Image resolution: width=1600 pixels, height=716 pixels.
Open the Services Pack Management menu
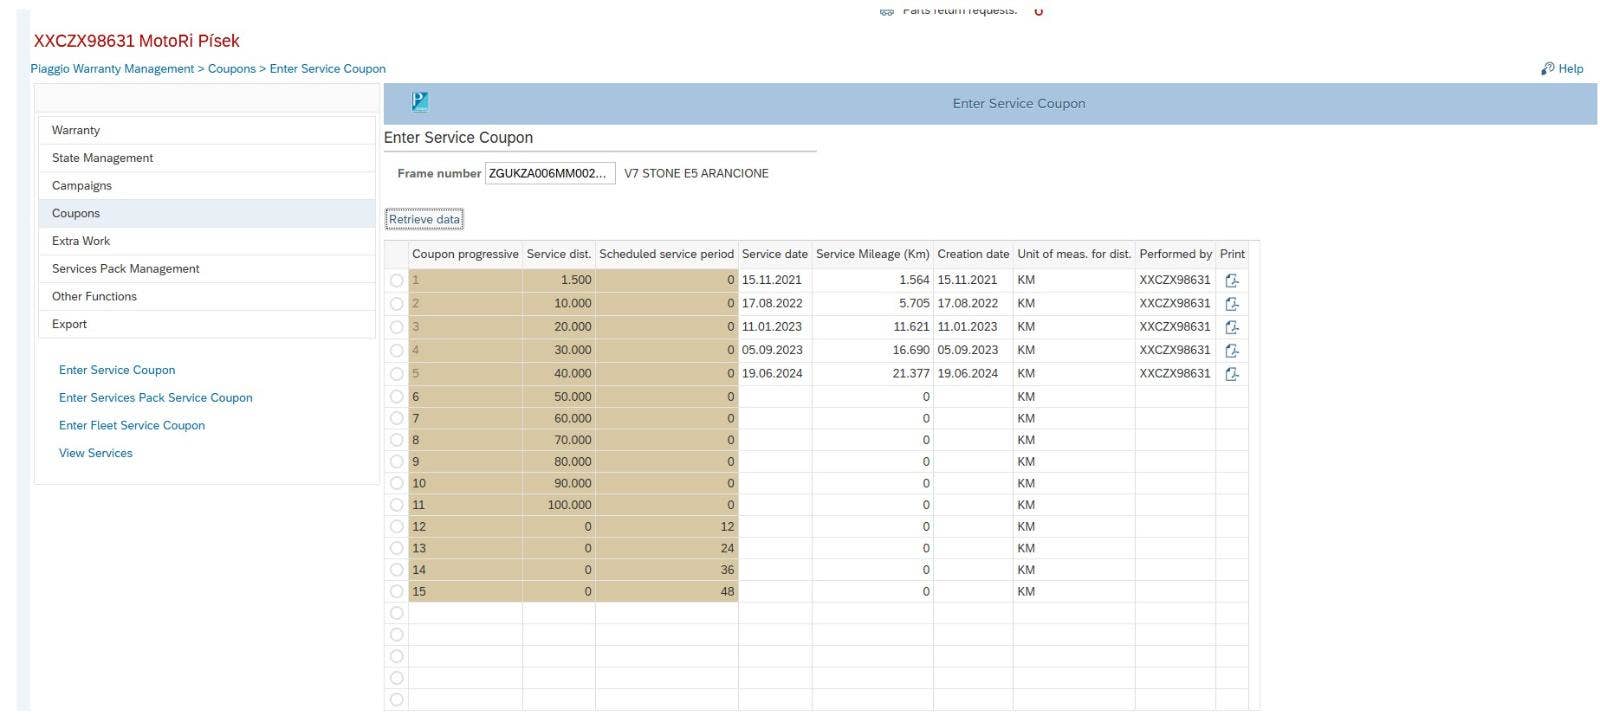[x=206, y=269]
